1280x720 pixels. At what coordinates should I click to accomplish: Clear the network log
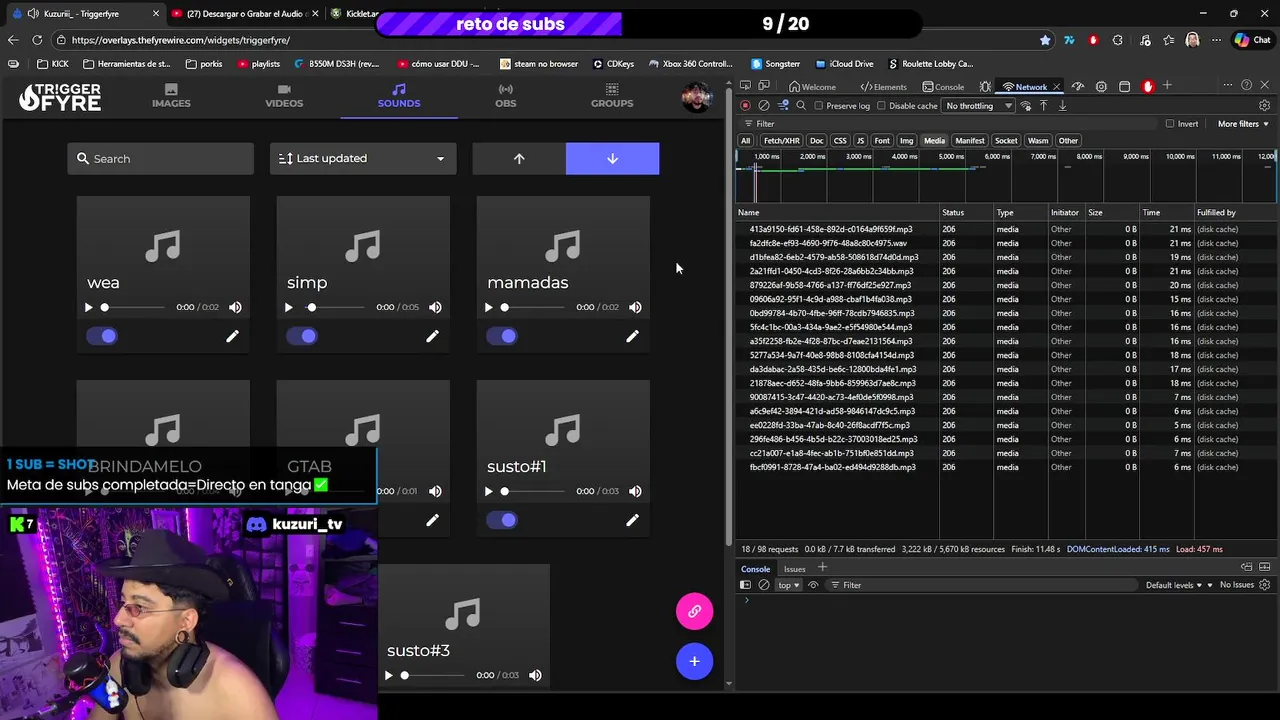764,106
